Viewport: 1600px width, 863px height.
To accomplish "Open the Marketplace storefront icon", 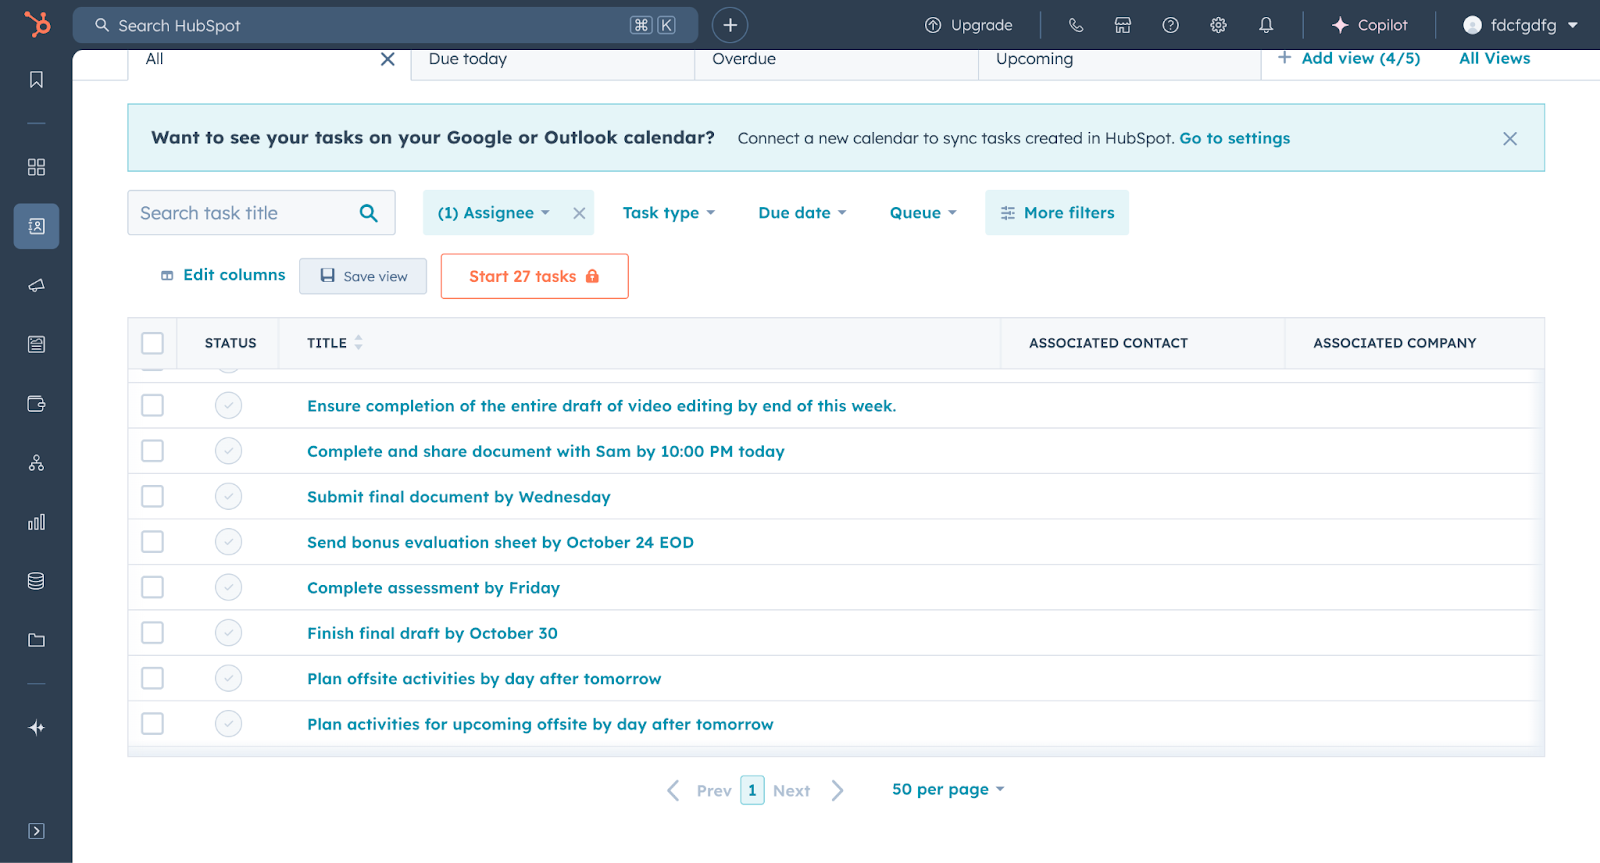I will [1123, 25].
